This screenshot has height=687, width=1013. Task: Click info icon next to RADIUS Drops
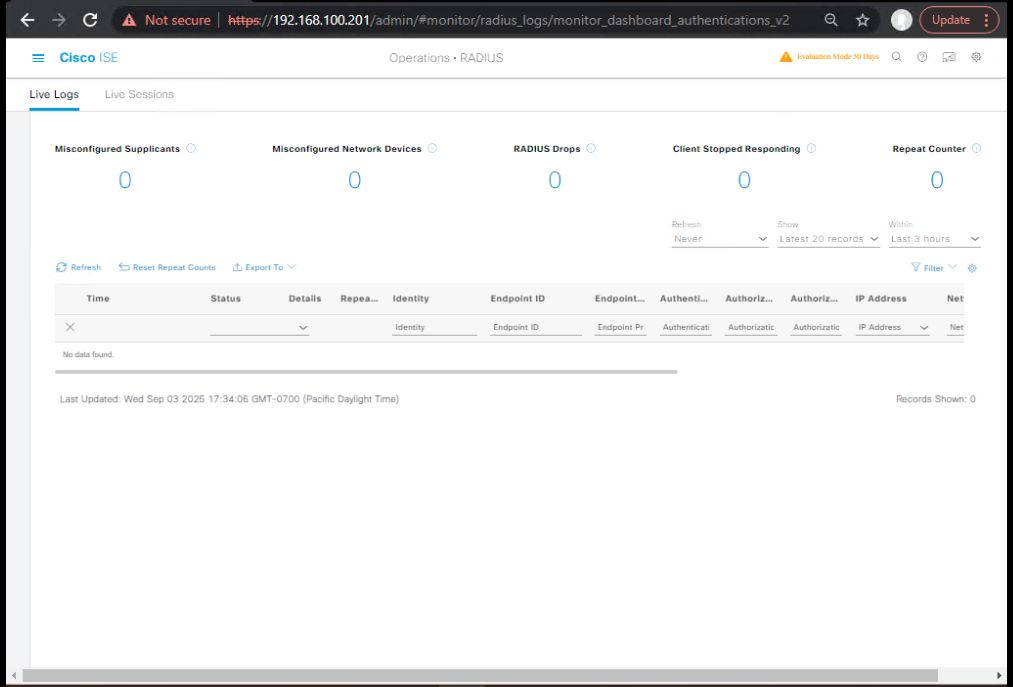point(591,149)
